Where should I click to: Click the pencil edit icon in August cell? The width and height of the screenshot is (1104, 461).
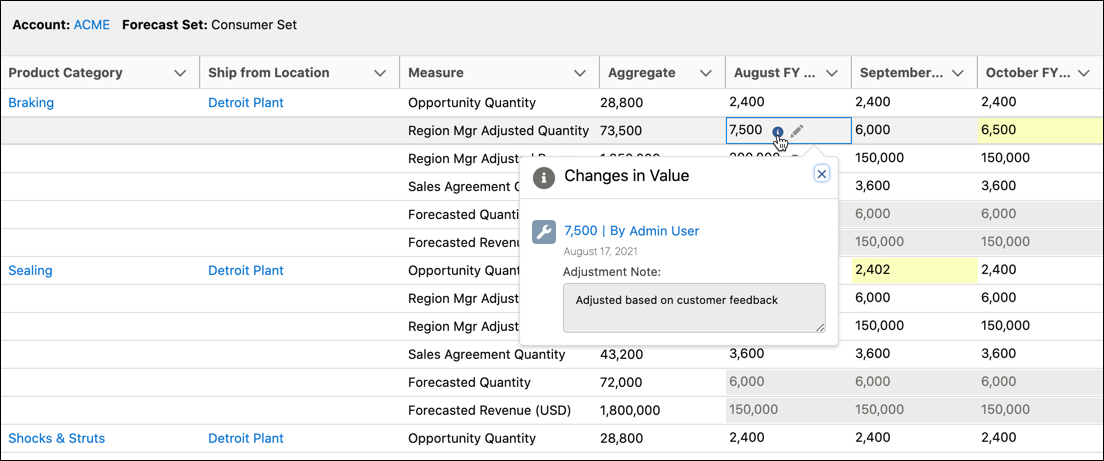pos(797,131)
